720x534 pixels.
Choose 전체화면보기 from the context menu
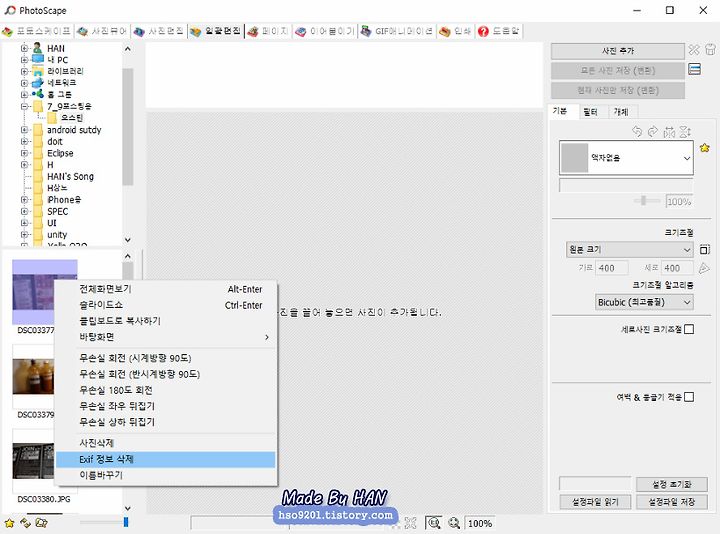click(166, 289)
